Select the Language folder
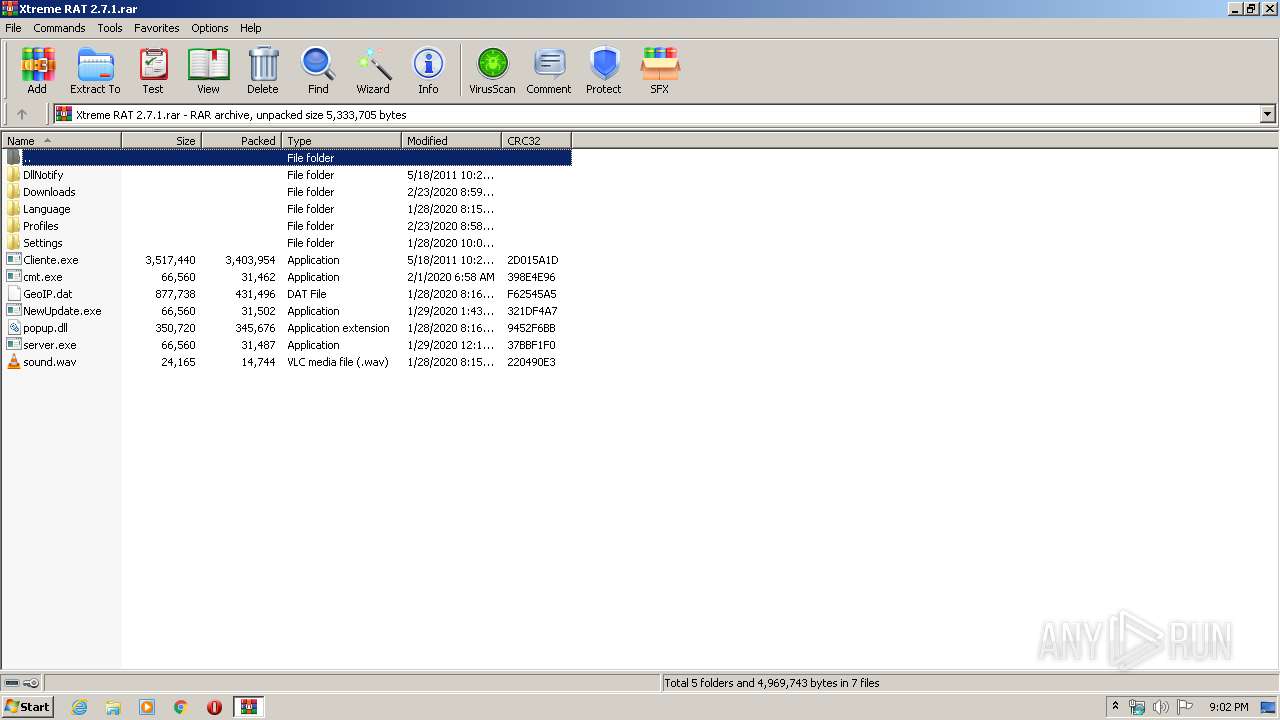The image size is (1280, 720). tap(46, 209)
